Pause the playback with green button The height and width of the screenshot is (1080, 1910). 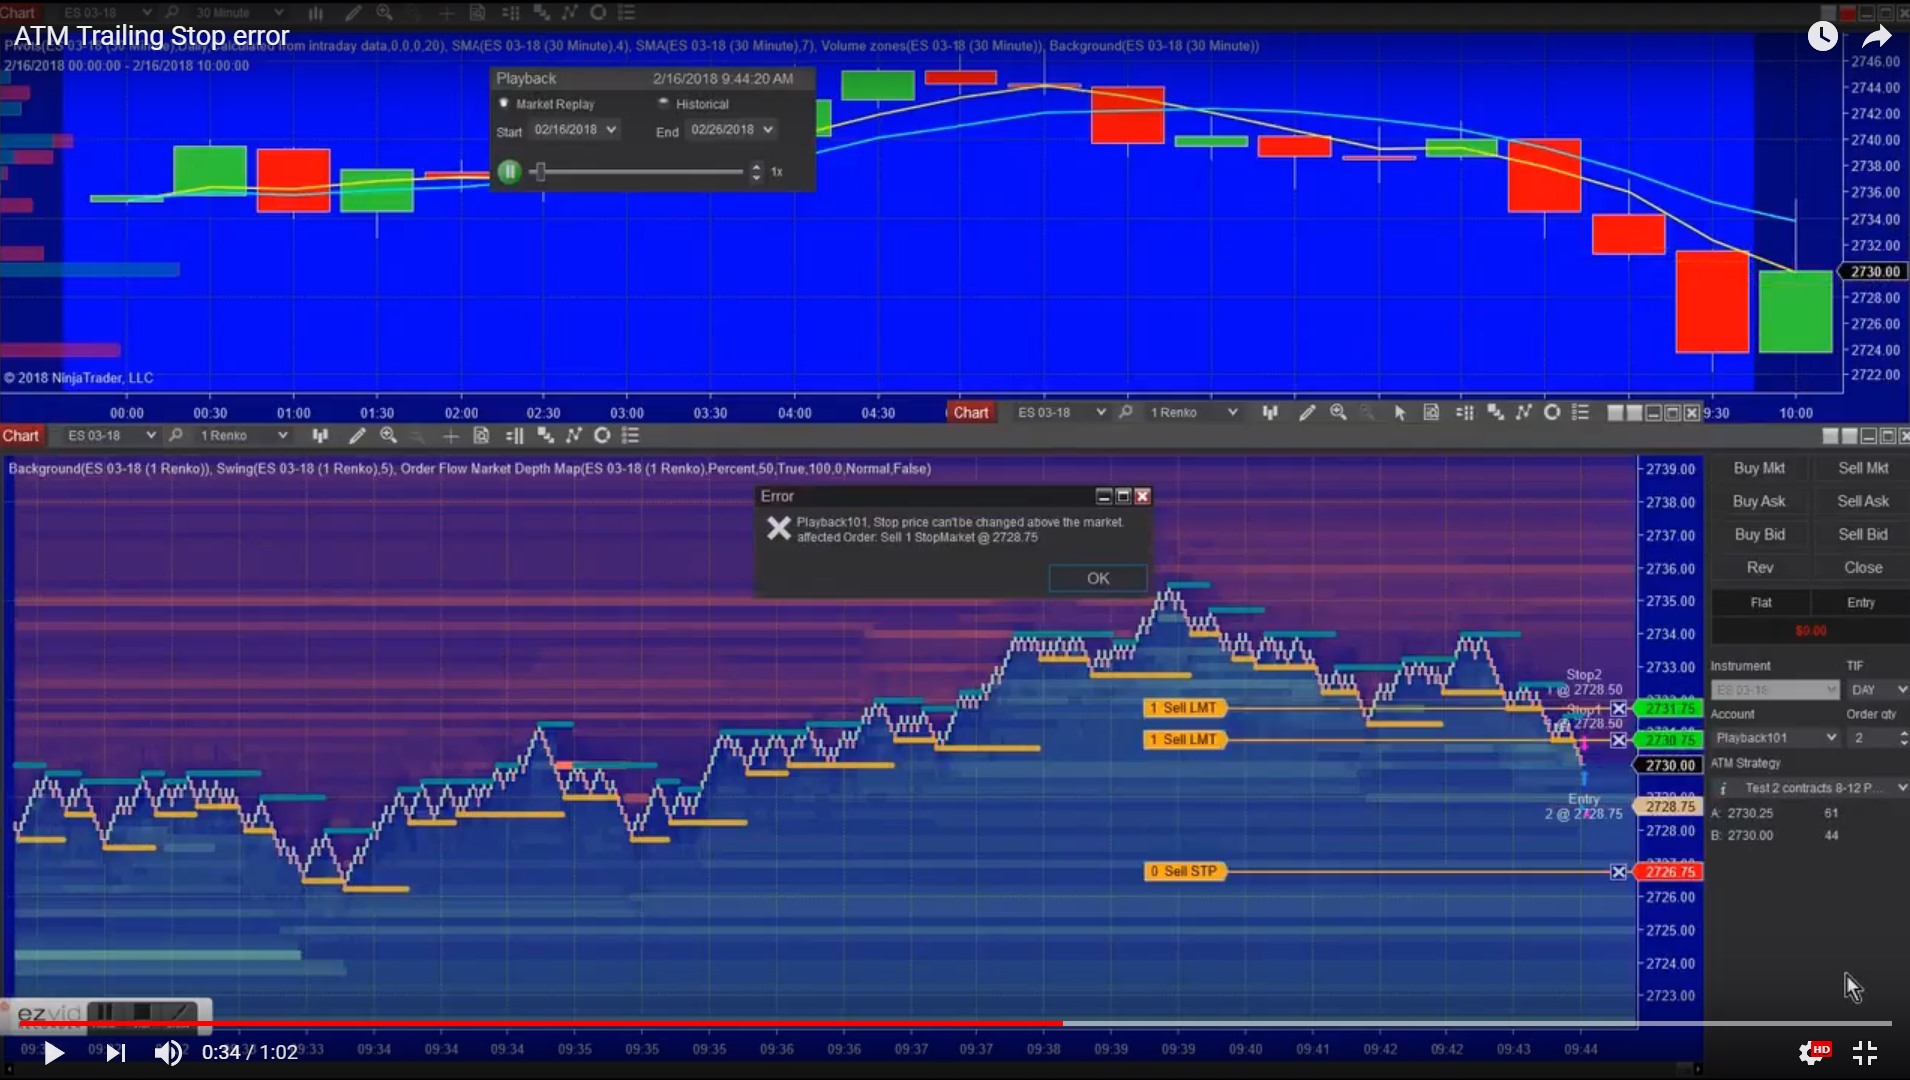pyautogui.click(x=509, y=172)
